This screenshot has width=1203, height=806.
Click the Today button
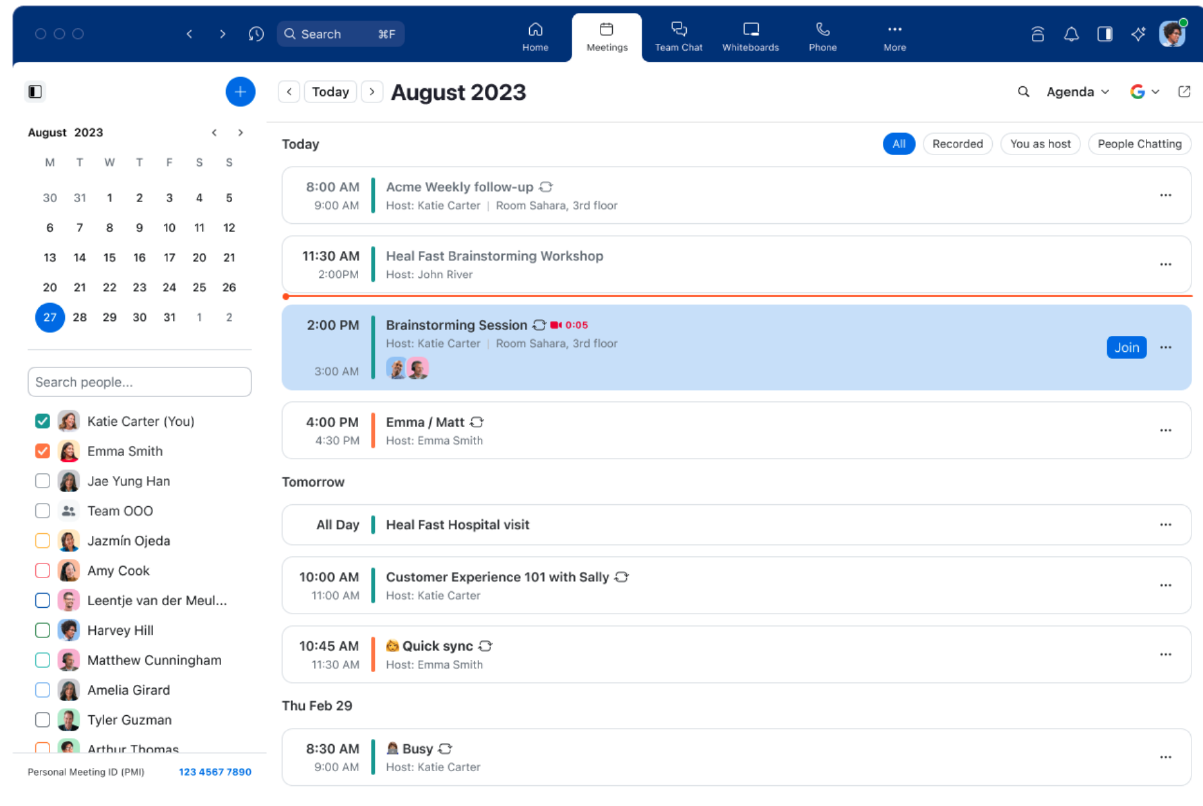tap(330, 92)
